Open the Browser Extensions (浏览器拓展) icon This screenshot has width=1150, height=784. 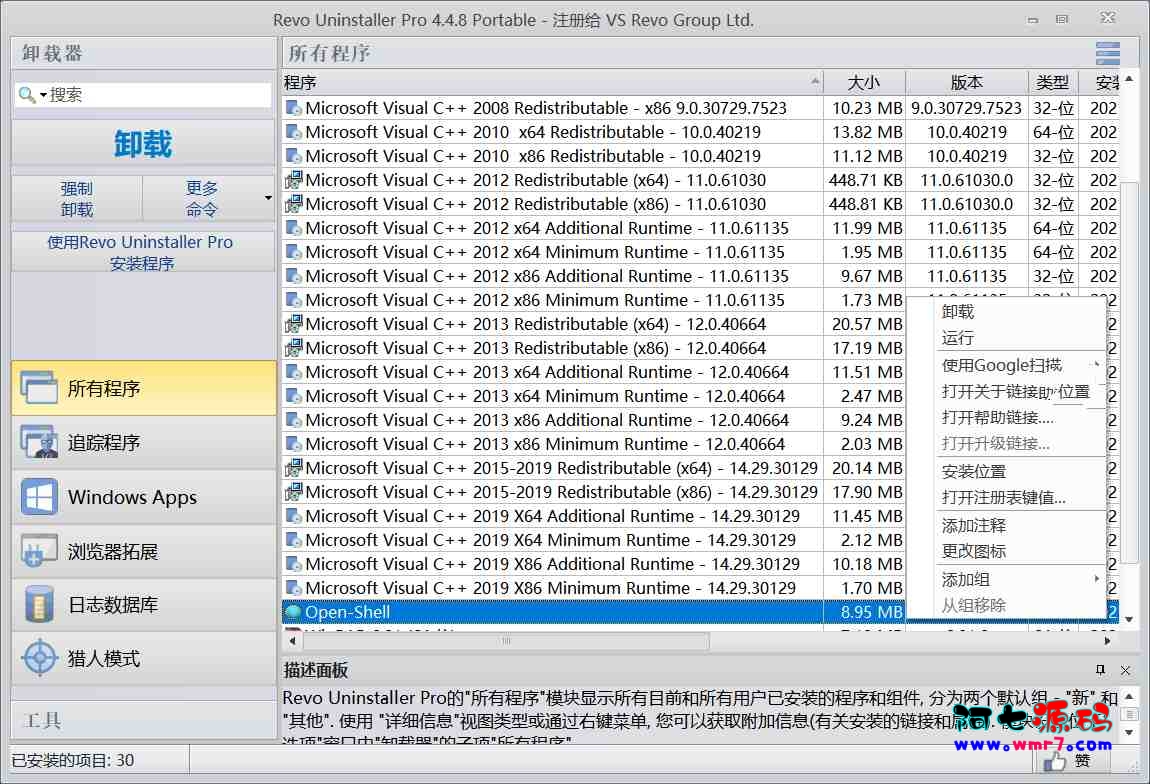pyautogui.click(x=39, y=551)
